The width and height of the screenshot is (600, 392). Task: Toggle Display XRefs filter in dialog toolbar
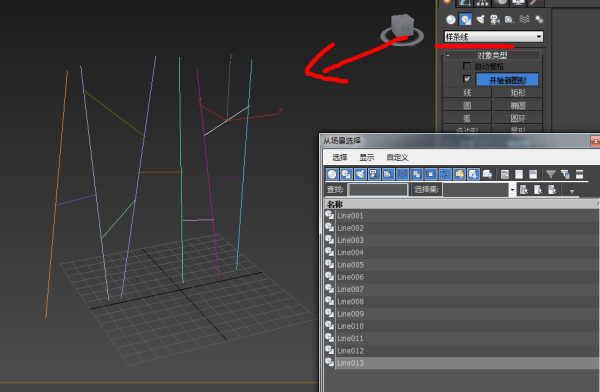(431, 175)
